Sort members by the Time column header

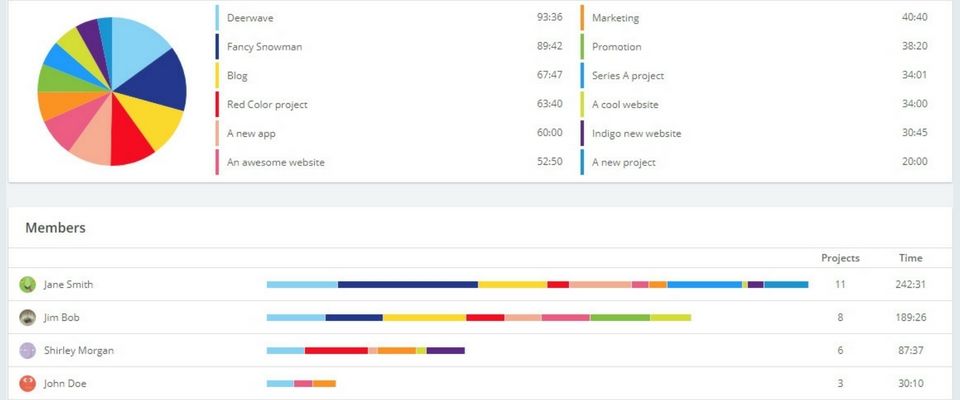click(x=910, y=258)
